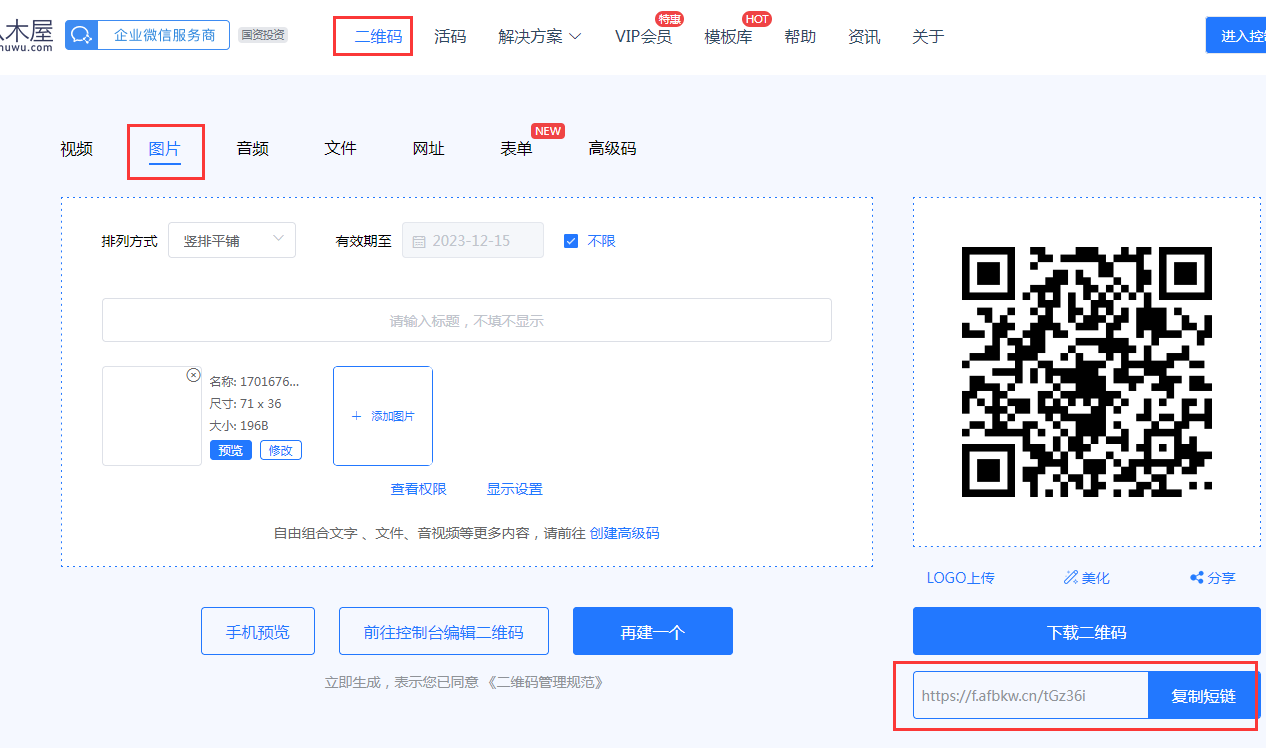Switch to the 音频 tab
Viewport: 1266px width, 748px height.
(252, 149)
